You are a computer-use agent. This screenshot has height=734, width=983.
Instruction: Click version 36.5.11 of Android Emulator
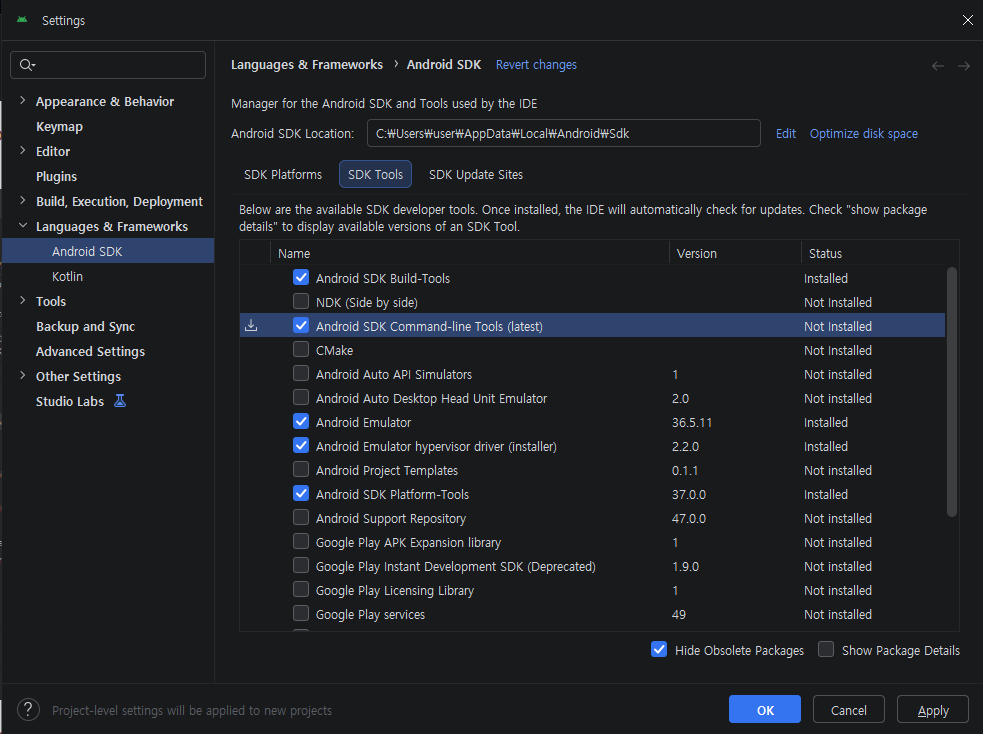click(x=692, y=422)
